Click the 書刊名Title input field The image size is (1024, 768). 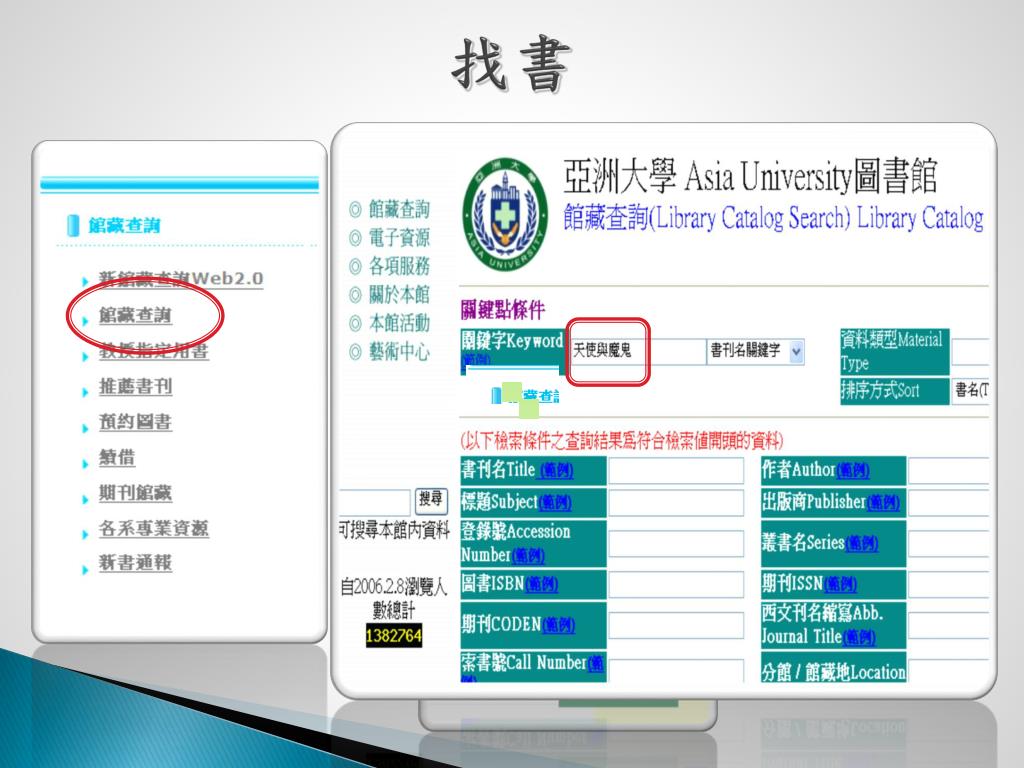click(676, 470)
